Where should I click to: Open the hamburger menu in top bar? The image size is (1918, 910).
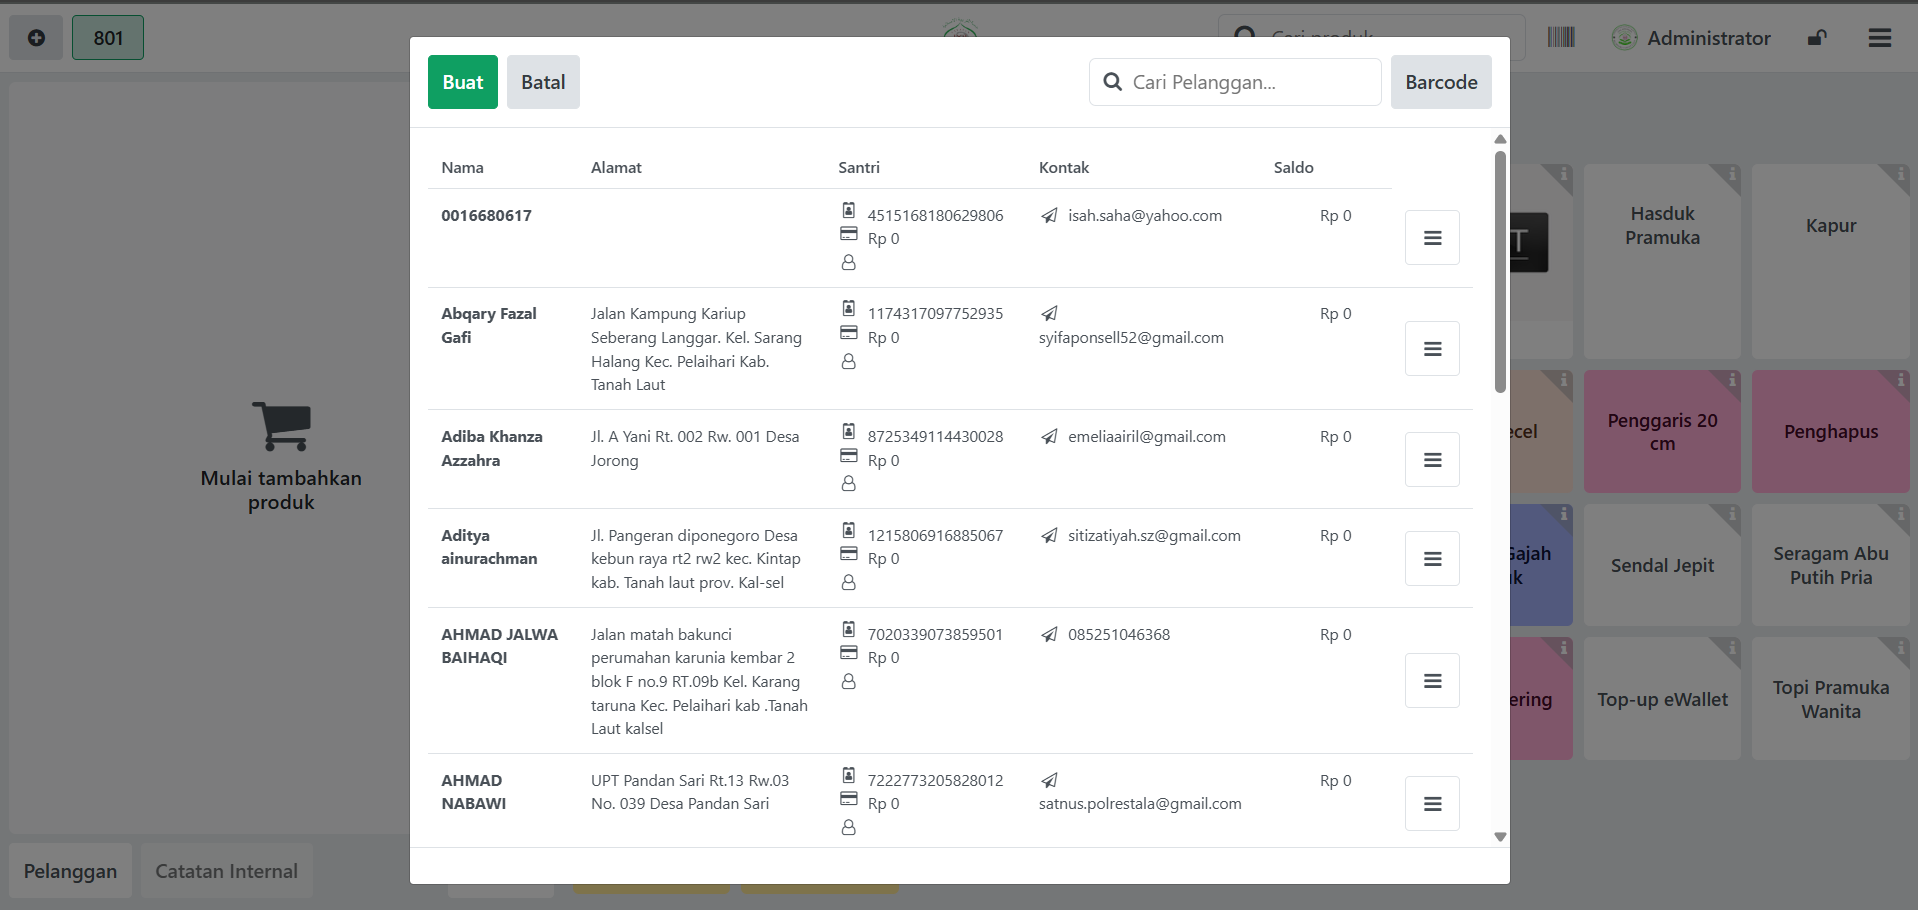pyautogui.click(x=1879, y=38)
